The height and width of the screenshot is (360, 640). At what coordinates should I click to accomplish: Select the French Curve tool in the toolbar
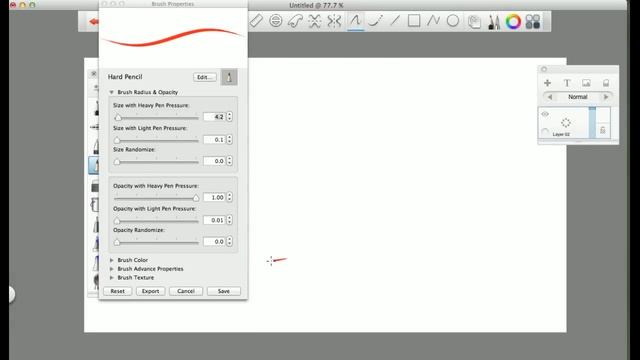click(295, 21)
